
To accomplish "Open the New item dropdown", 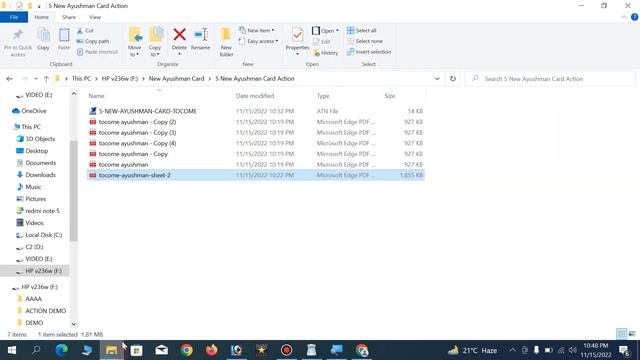I will (x=257, y=31).
